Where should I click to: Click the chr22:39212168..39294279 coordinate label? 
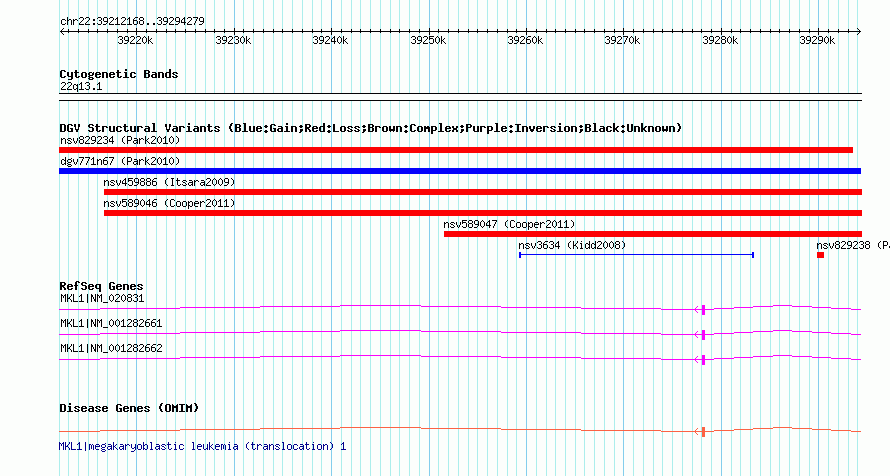coord(132,22)
